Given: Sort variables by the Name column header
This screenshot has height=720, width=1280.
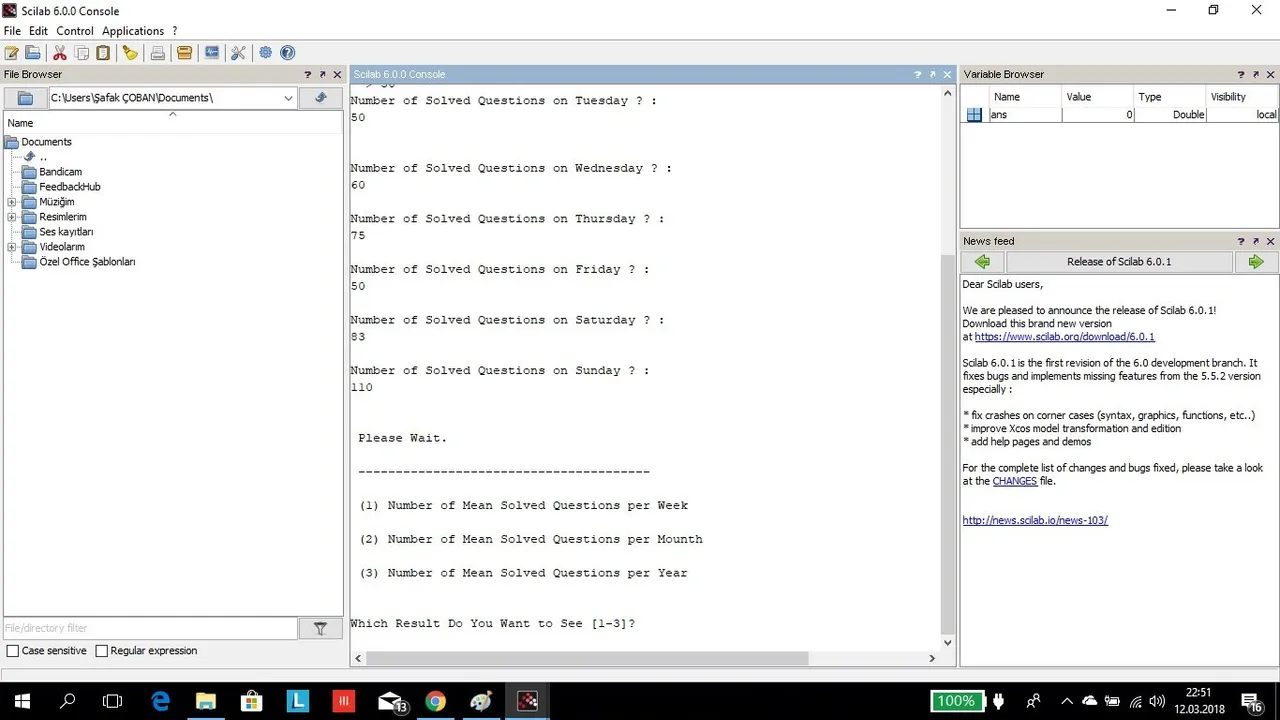Looking at the screenshot, I should 1025,97.
